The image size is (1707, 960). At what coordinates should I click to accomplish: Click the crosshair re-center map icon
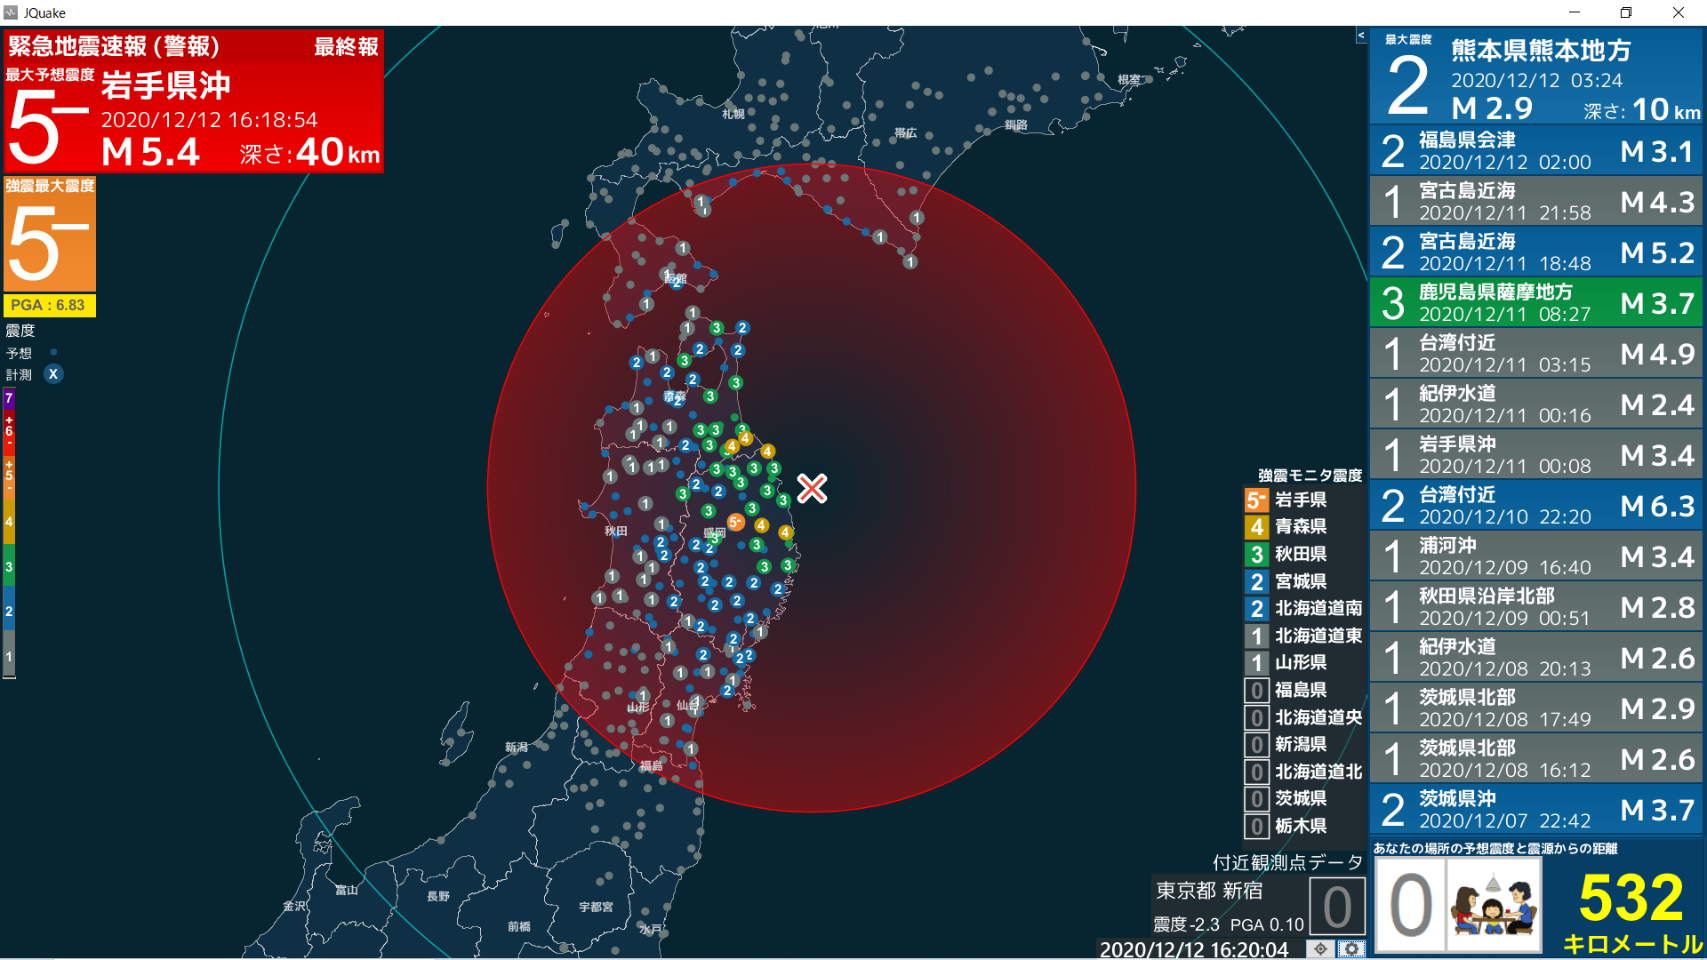1321,948
